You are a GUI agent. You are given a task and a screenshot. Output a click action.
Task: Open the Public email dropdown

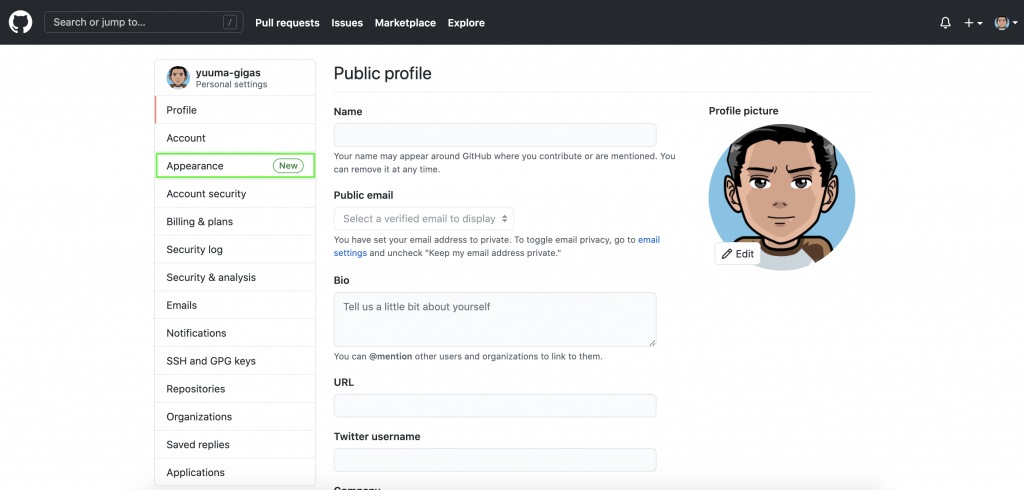click(424, 219)
